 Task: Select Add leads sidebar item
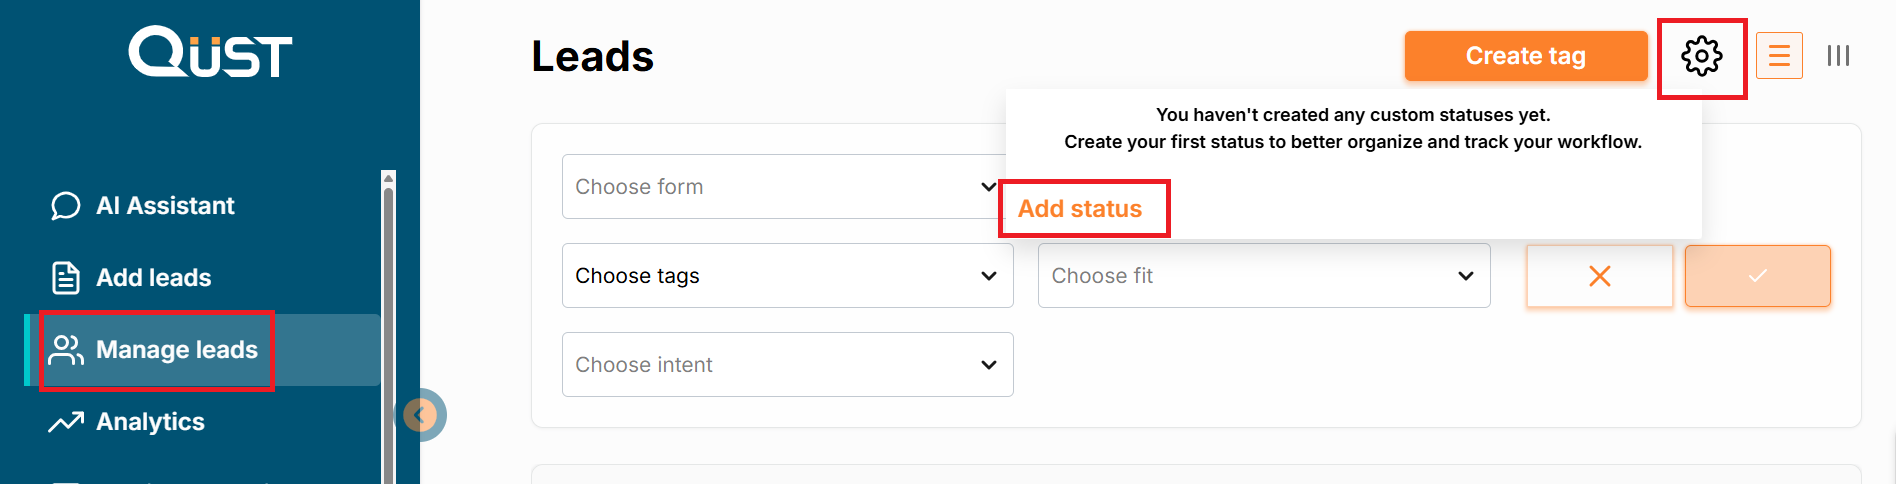click(153, 278)
